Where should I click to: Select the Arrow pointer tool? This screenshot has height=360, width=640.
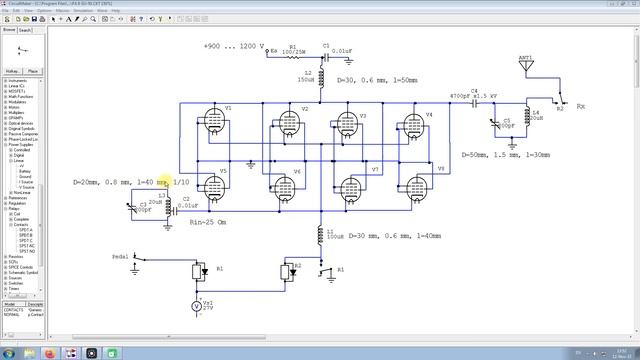[x=53, y=19]
